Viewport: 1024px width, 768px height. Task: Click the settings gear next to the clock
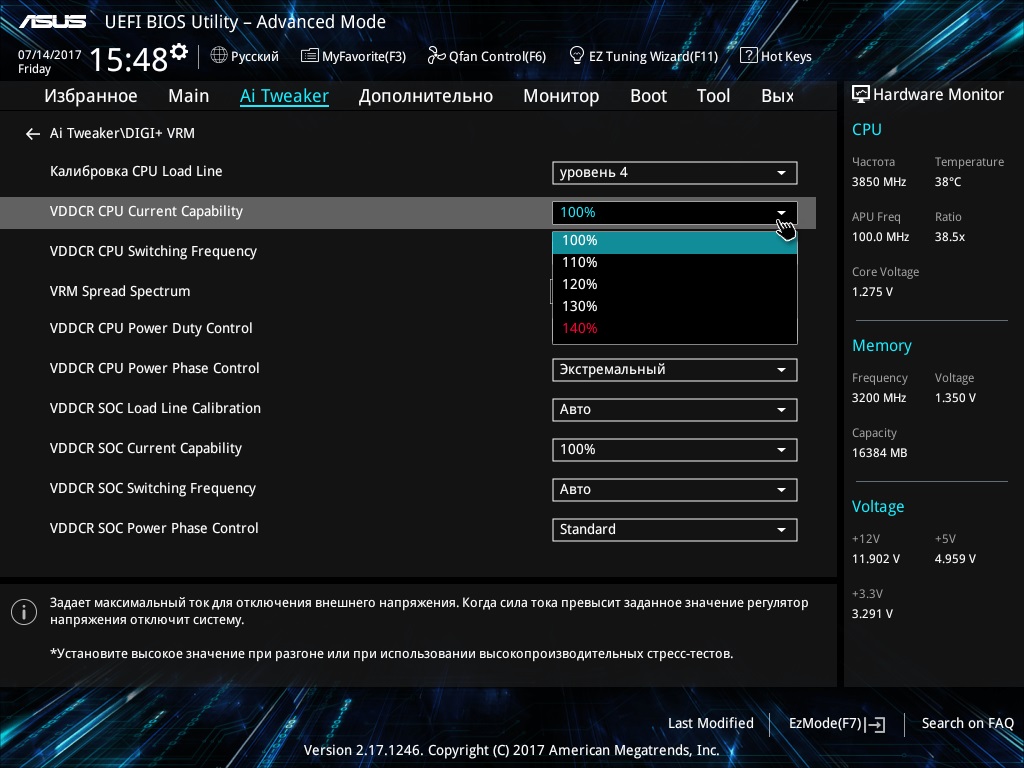click(179, 52)
